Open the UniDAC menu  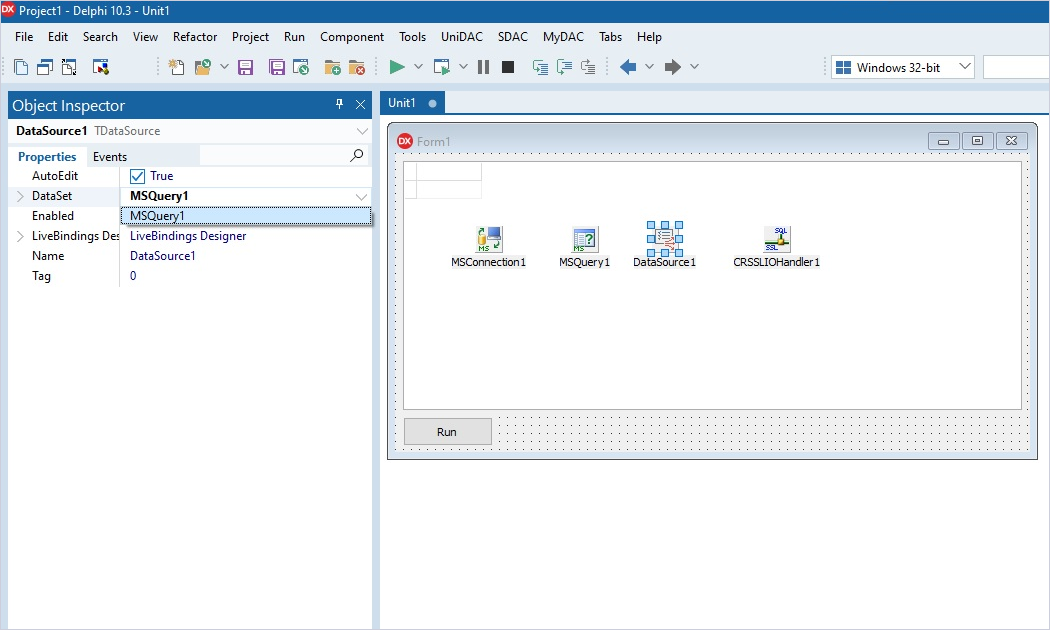[x=461, y=36]
